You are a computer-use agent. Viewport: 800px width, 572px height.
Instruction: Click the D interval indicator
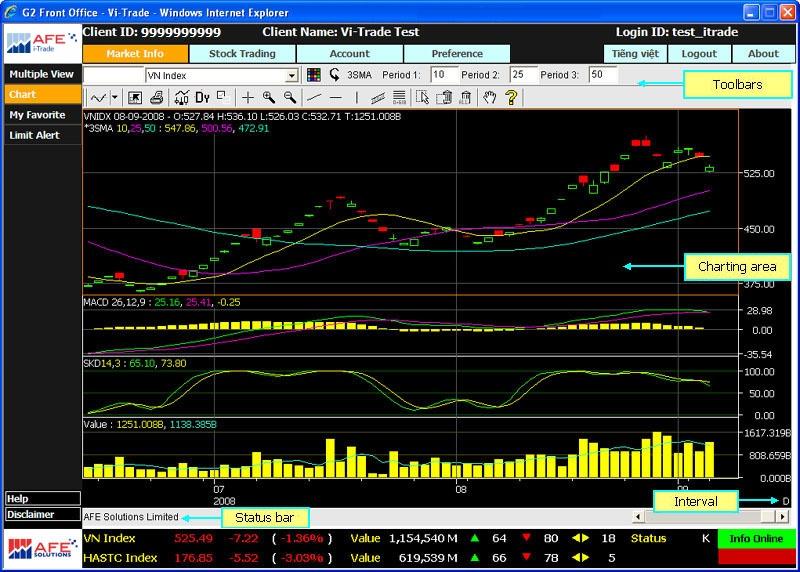click(x=786, y=501)
